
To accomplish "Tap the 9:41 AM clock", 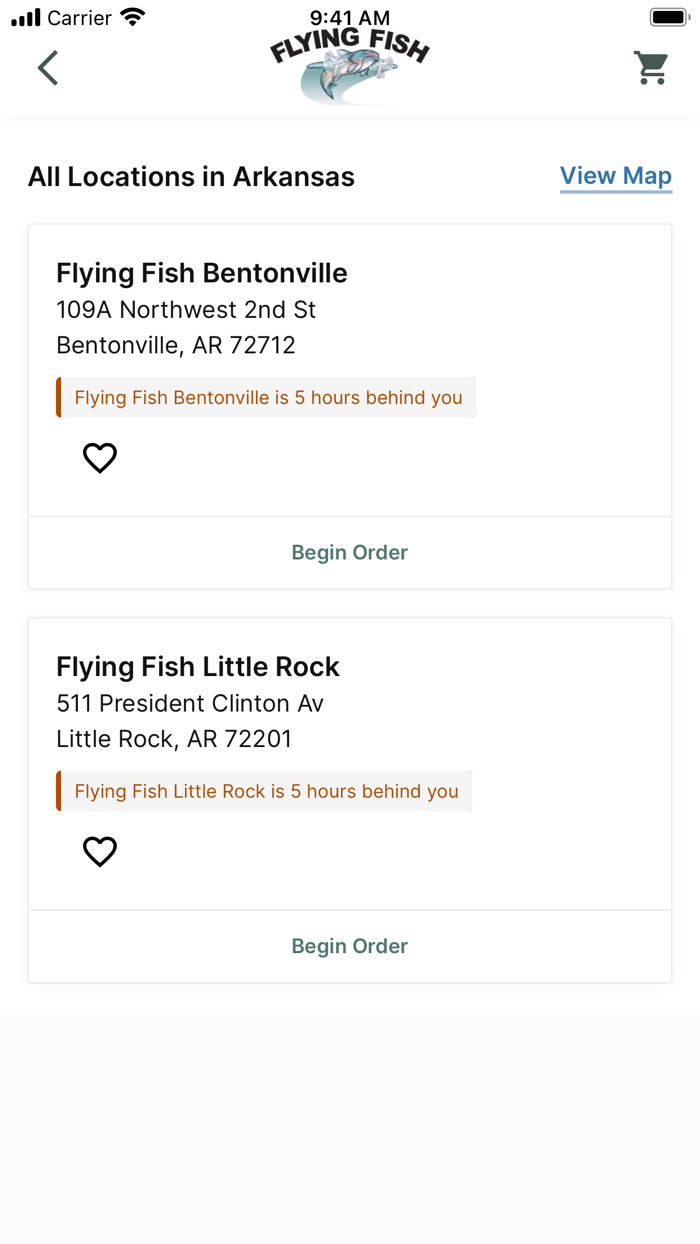I will 349,16.
